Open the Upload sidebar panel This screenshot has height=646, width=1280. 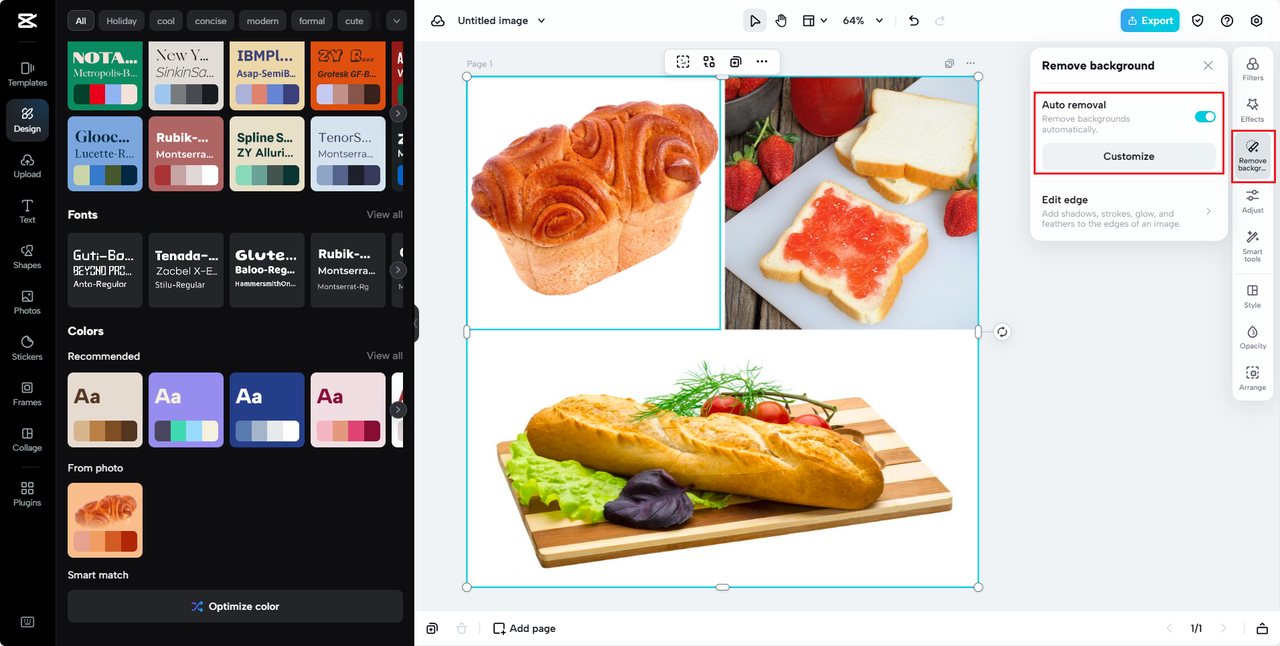[27, 165]
